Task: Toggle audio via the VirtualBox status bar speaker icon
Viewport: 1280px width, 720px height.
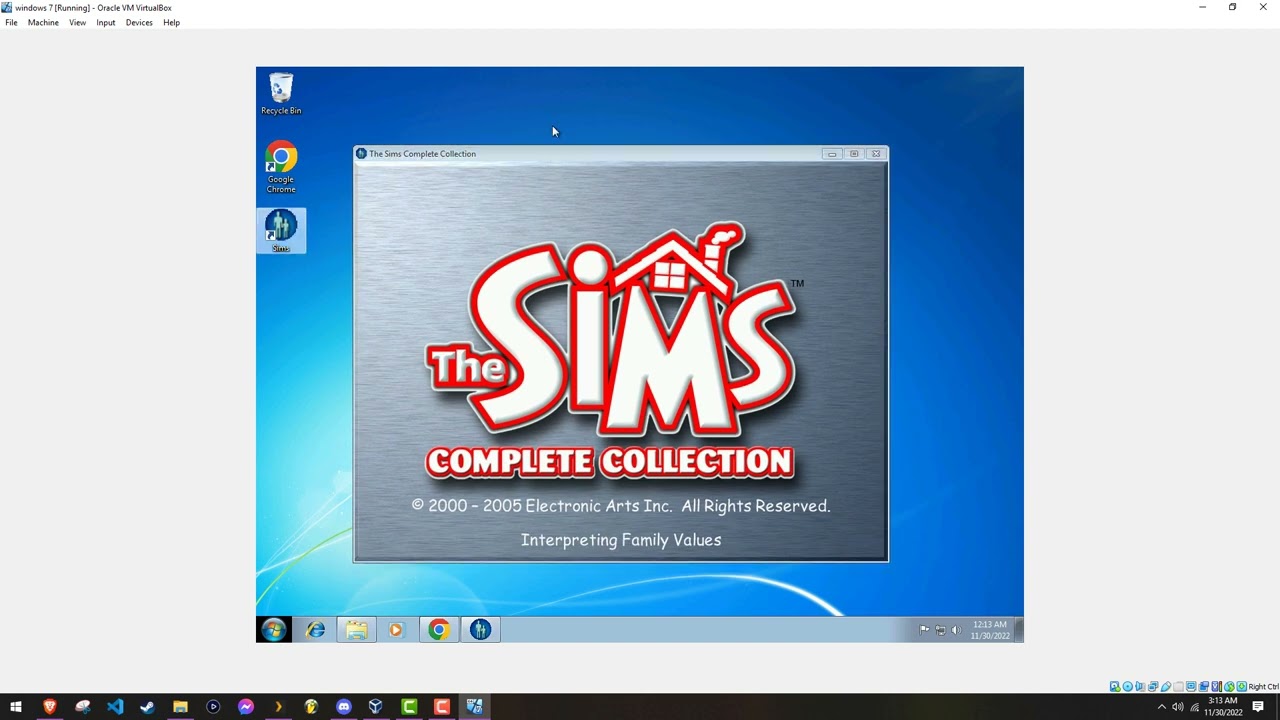Action: tap(1141, 686)
